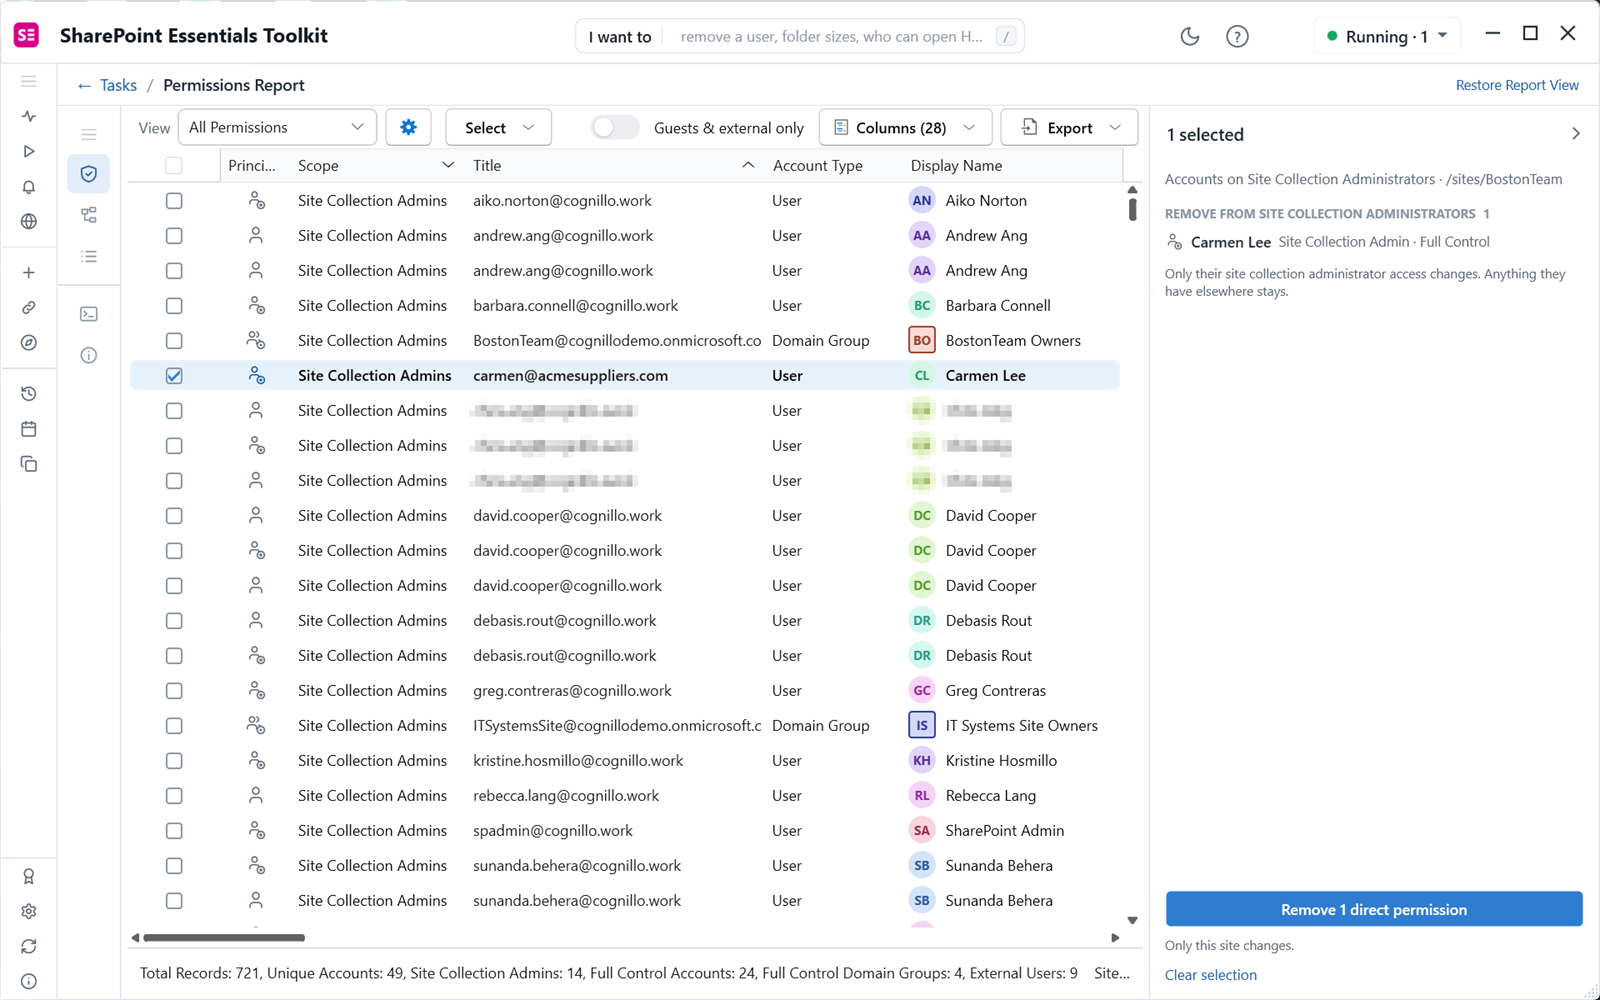1600x1000 pixels.
Task: Open the calendar icon in left sidebar
Action: 29,429
